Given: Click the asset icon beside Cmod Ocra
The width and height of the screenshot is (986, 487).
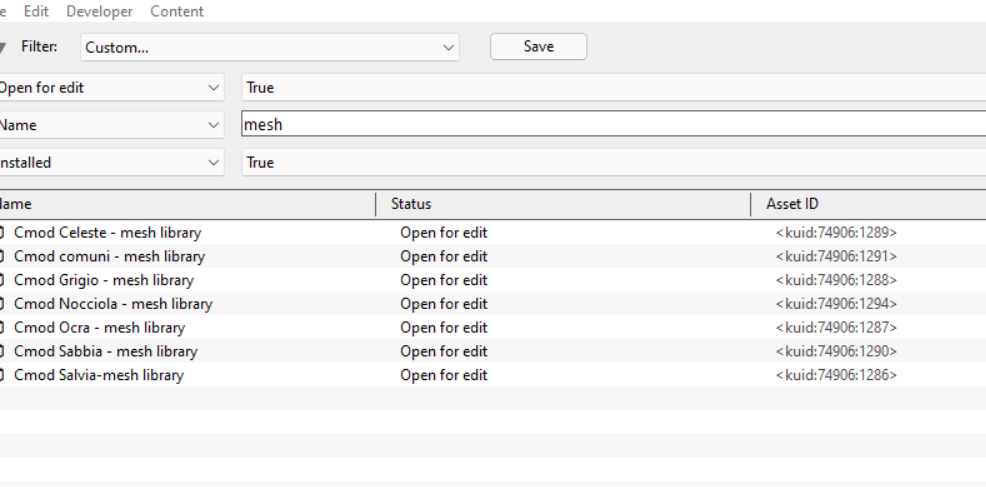Looking at the screenshot, I should pos(1,328).
